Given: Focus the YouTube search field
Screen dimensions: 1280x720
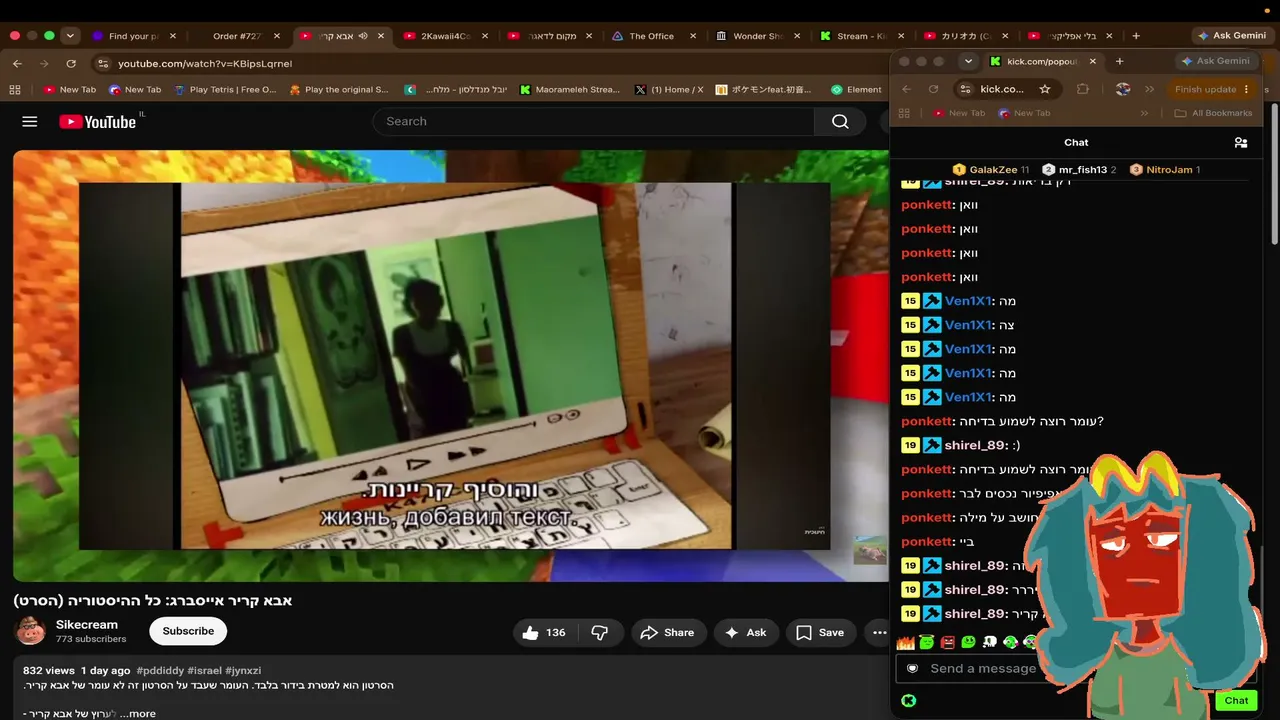Looking at the screenshot, I should 594,122.
